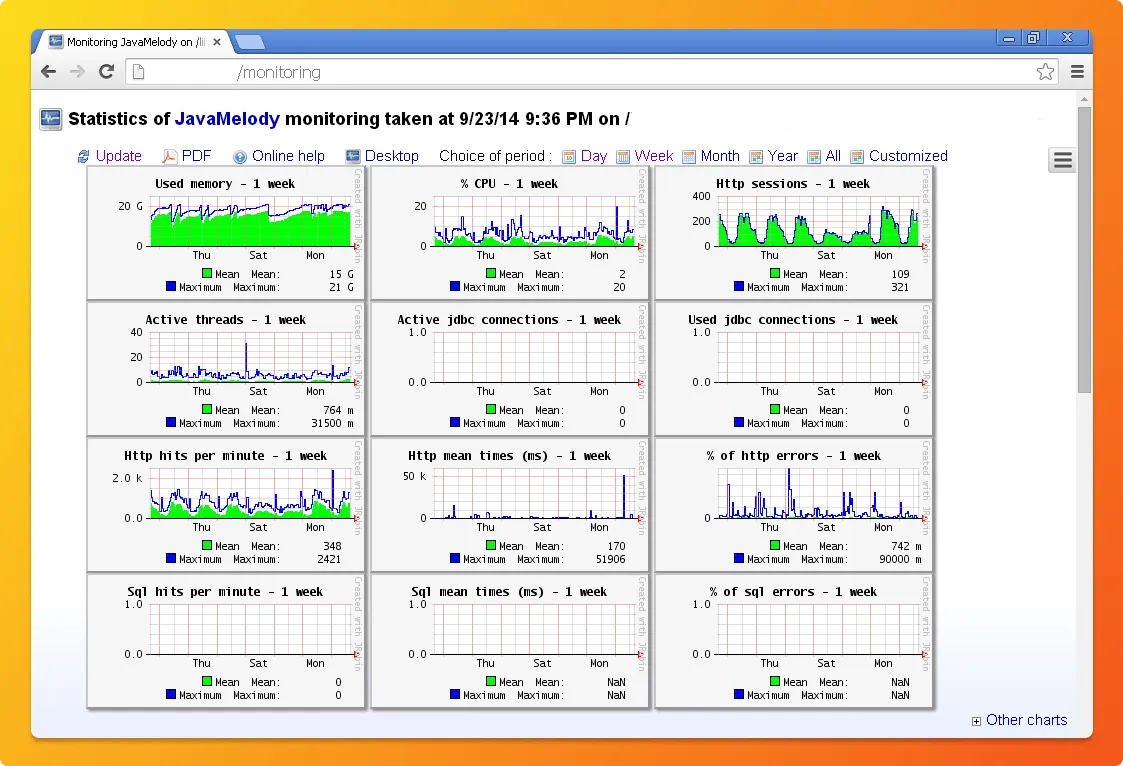
Task: Go back to previous page
Action: tap(48, 72)
